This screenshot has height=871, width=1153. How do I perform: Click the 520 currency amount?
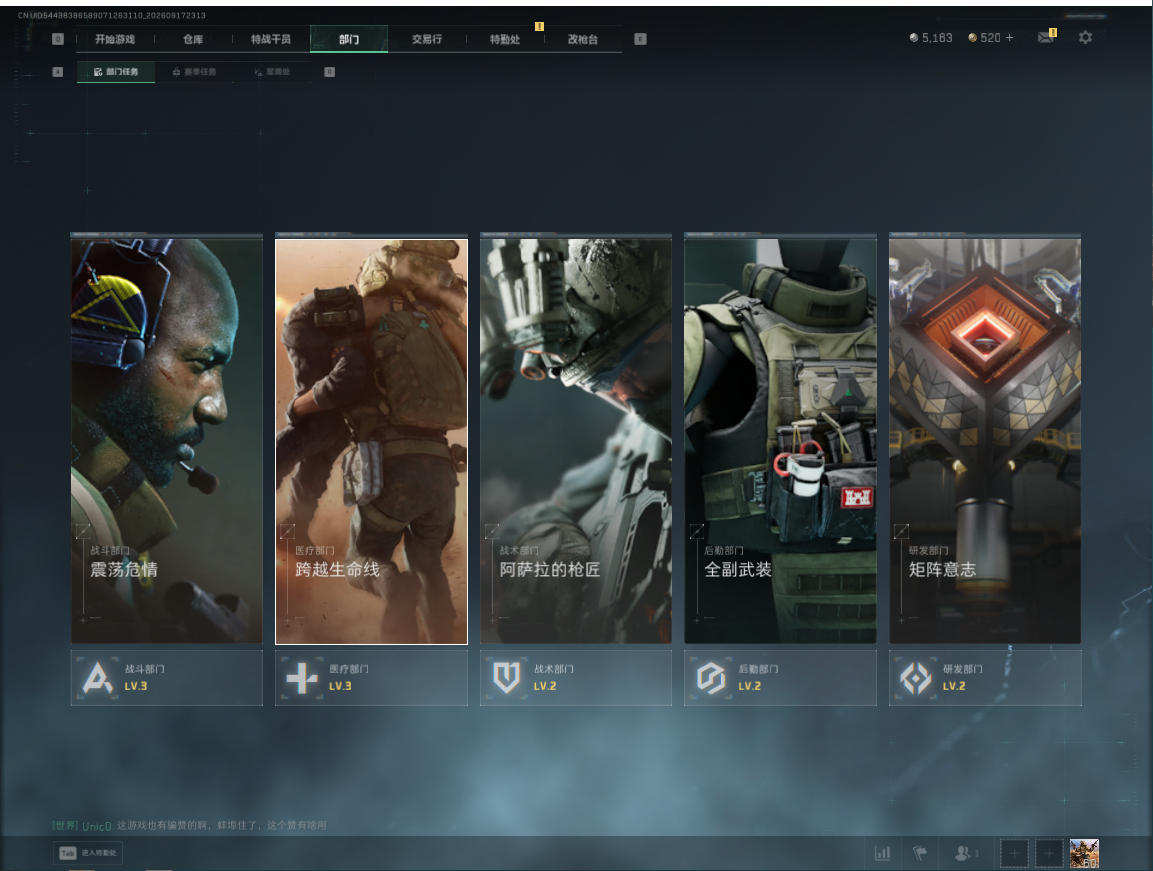tap(990, 38)
